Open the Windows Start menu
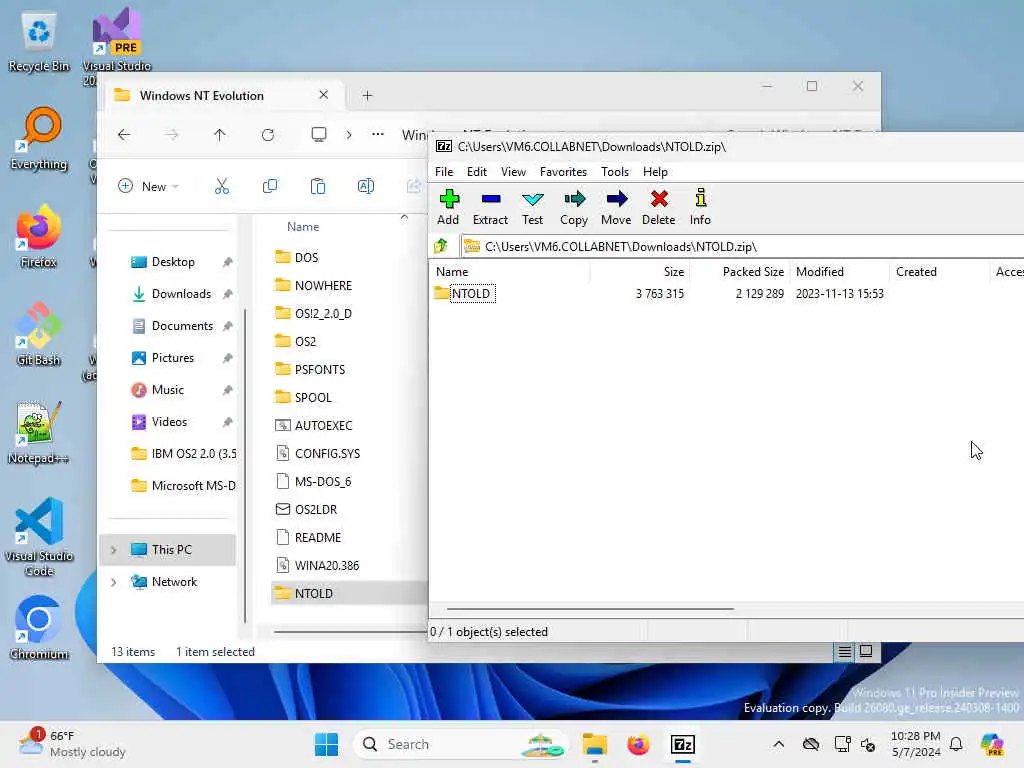 coord(327,744)
